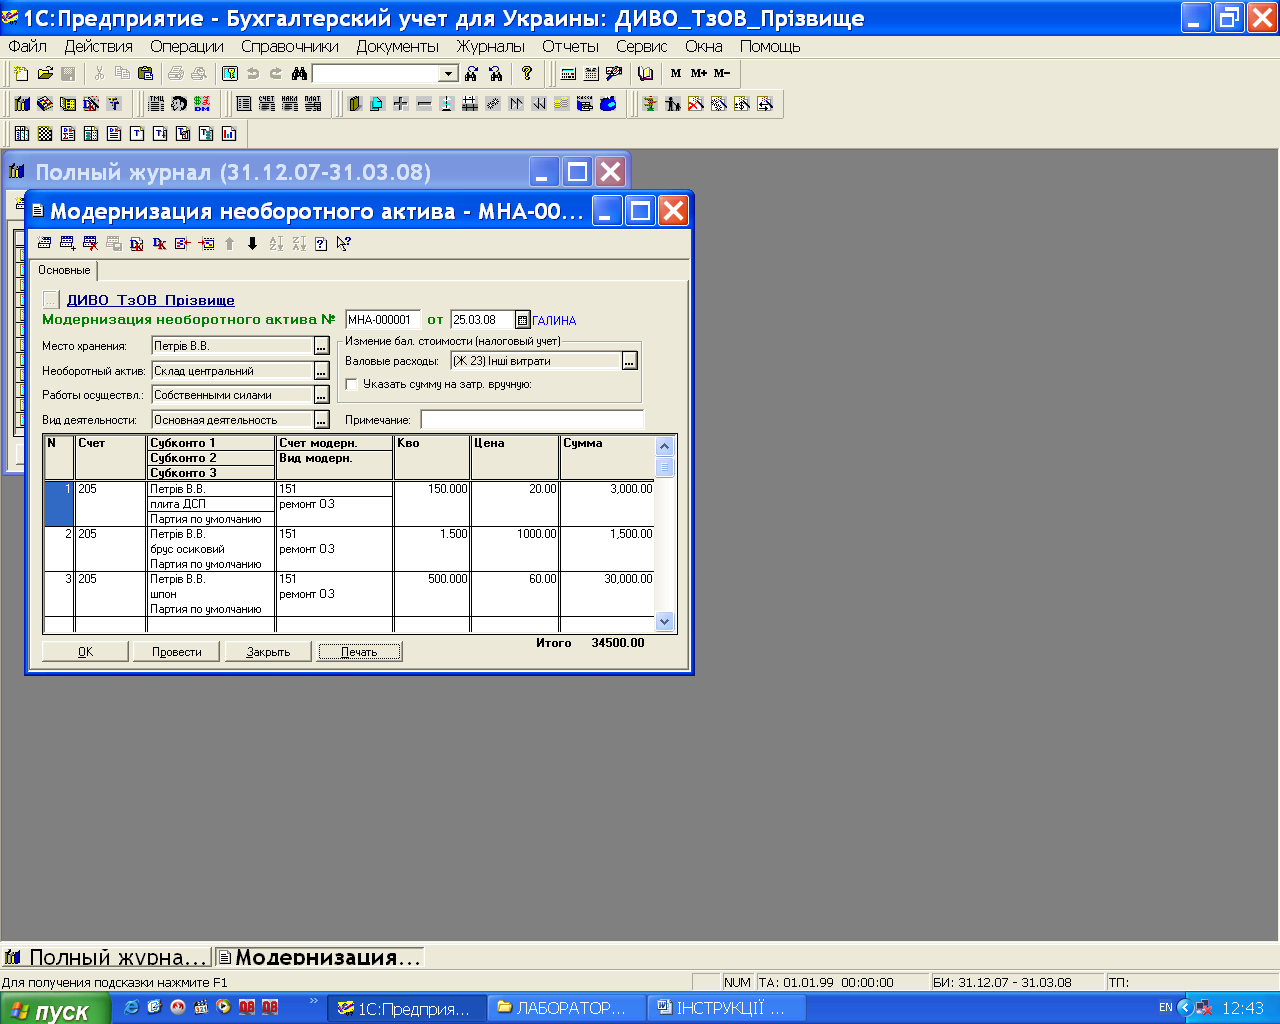Open the search combo box dropdown arrow
The width and height of the screenshot is (1280, 1024).
pos(449,74)
